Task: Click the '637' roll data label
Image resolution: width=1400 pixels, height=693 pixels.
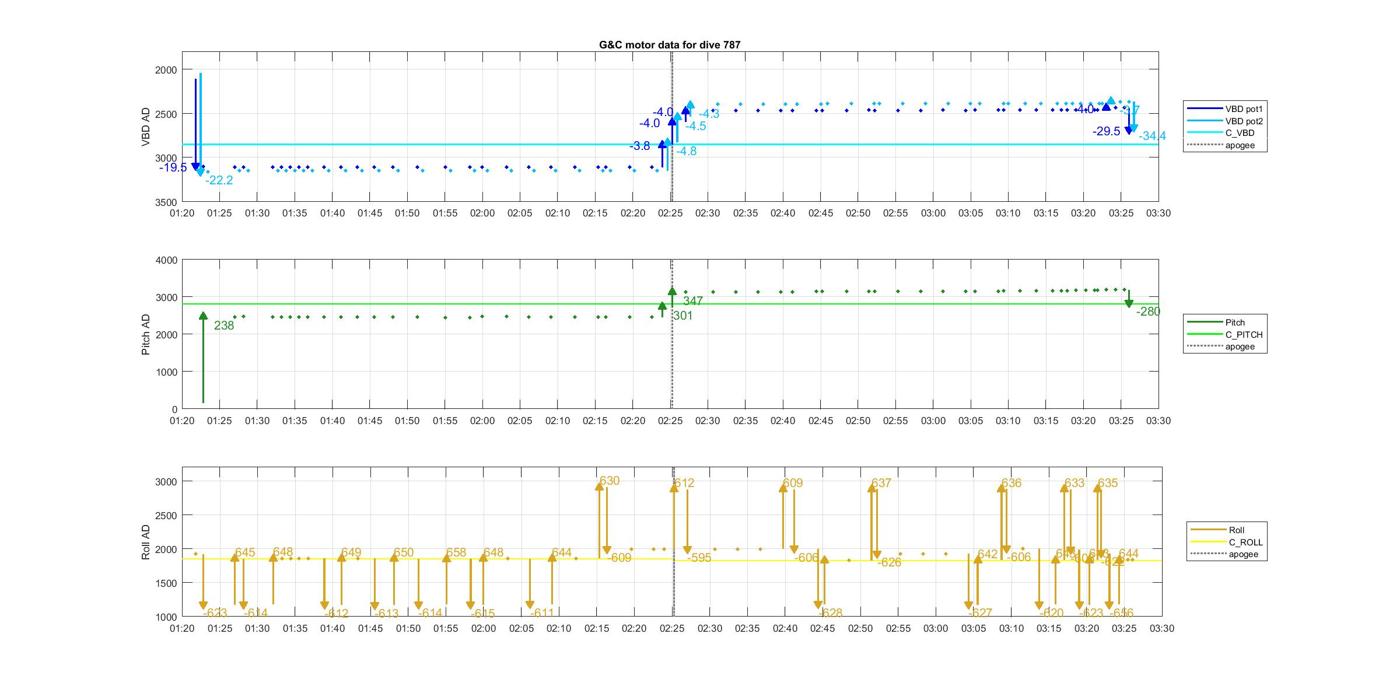Action: coord(881,483)
